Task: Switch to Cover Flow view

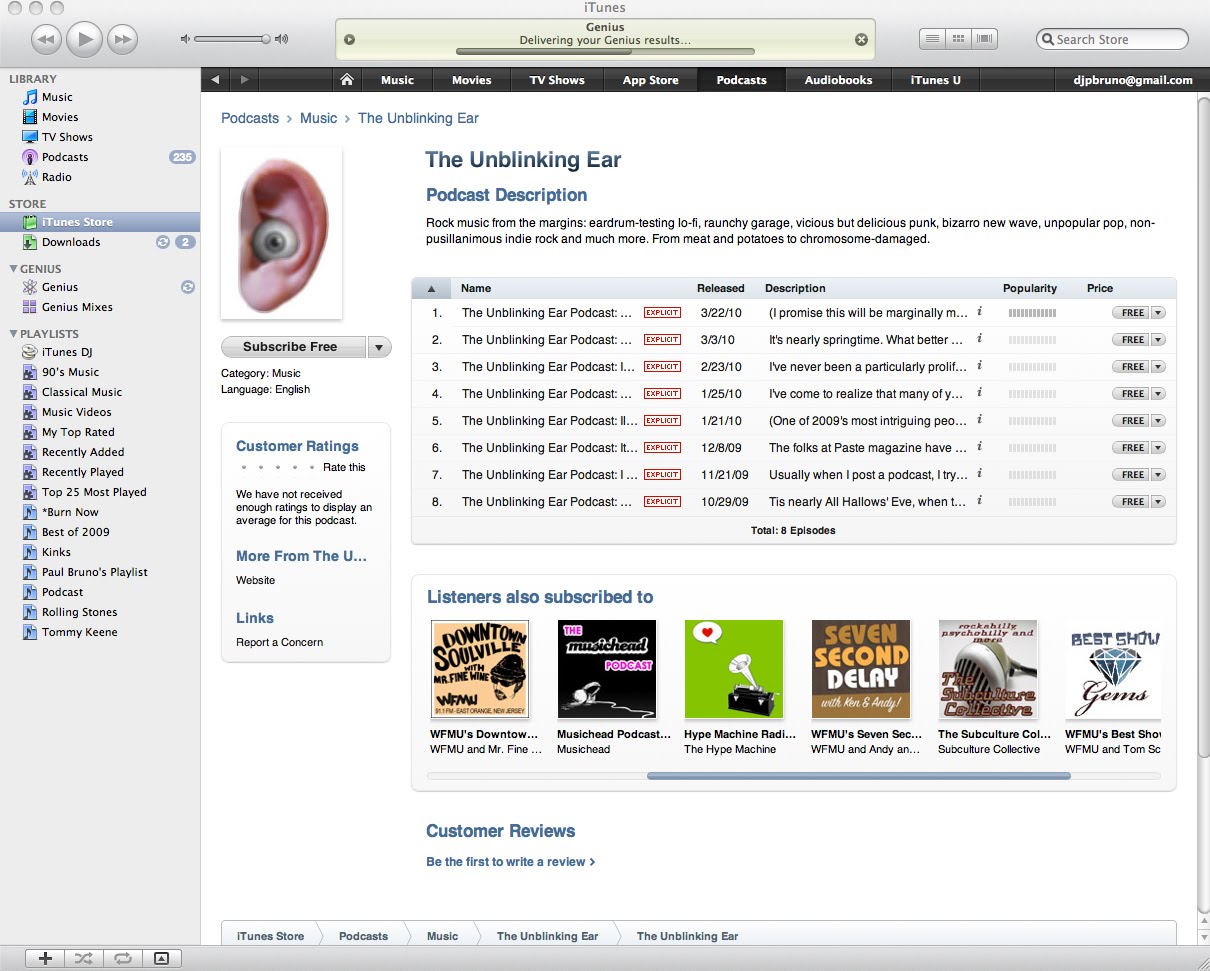Action: tap(985, 39)
